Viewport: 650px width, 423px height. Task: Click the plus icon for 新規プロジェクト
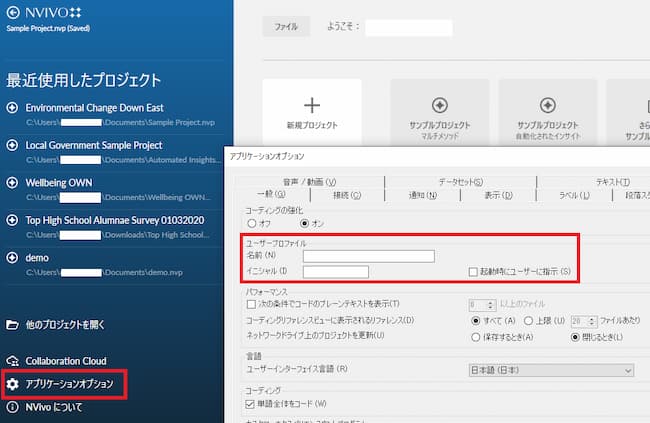coord(312,105)
